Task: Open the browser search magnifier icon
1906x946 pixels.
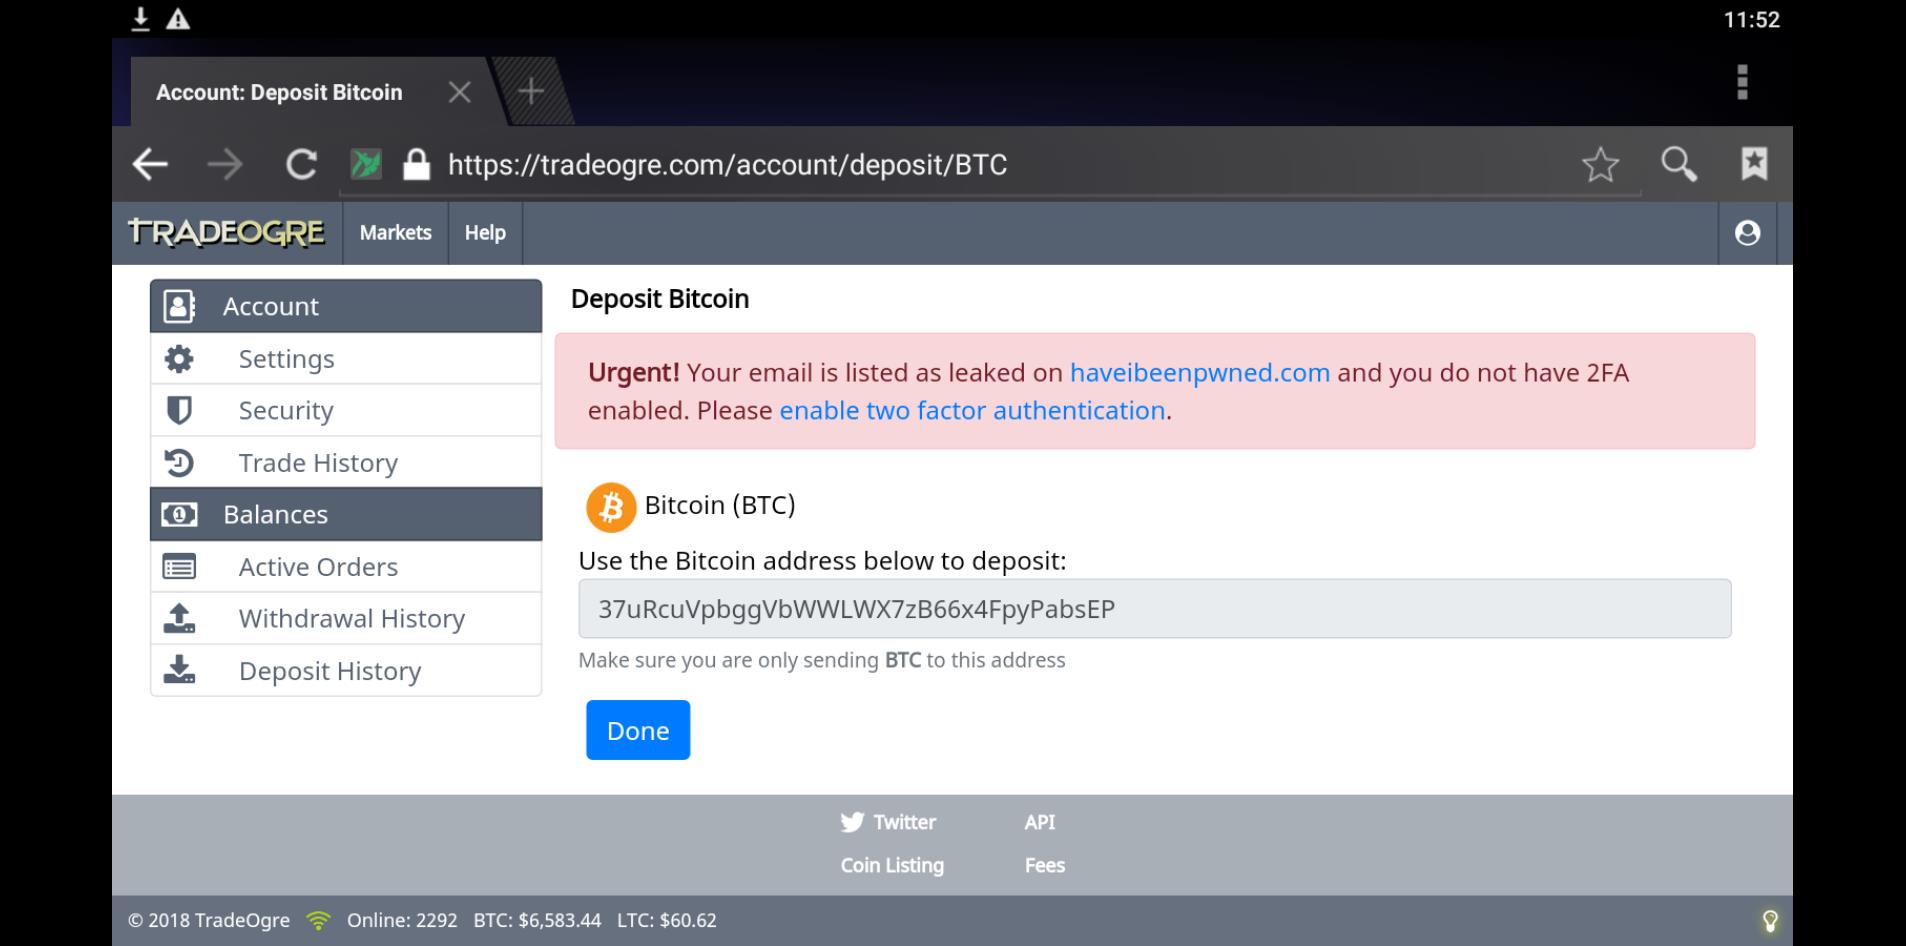Action: pos(1678,164)
